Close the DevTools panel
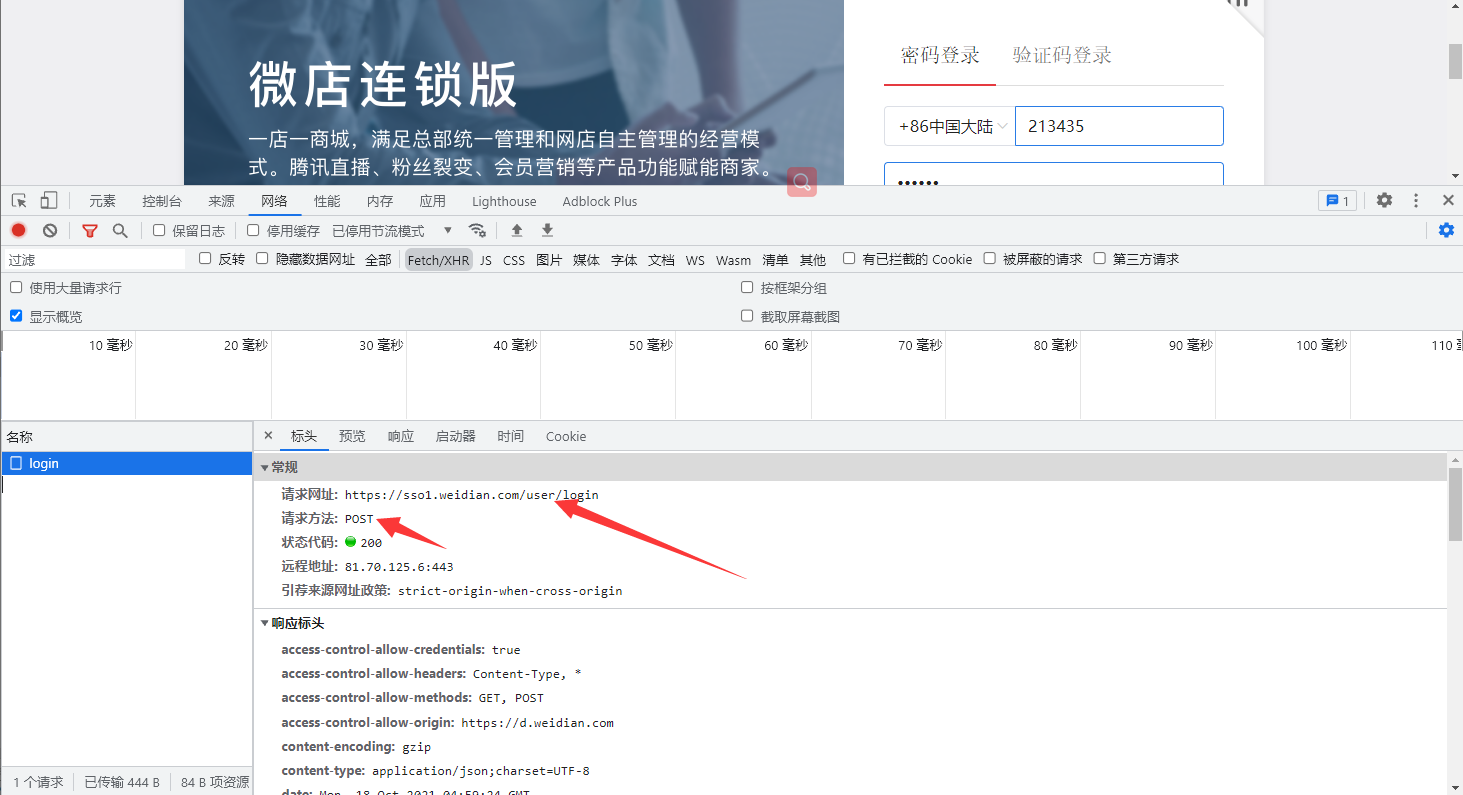The width and height of the screenshot is (1463, 795). pos(1448,200)
